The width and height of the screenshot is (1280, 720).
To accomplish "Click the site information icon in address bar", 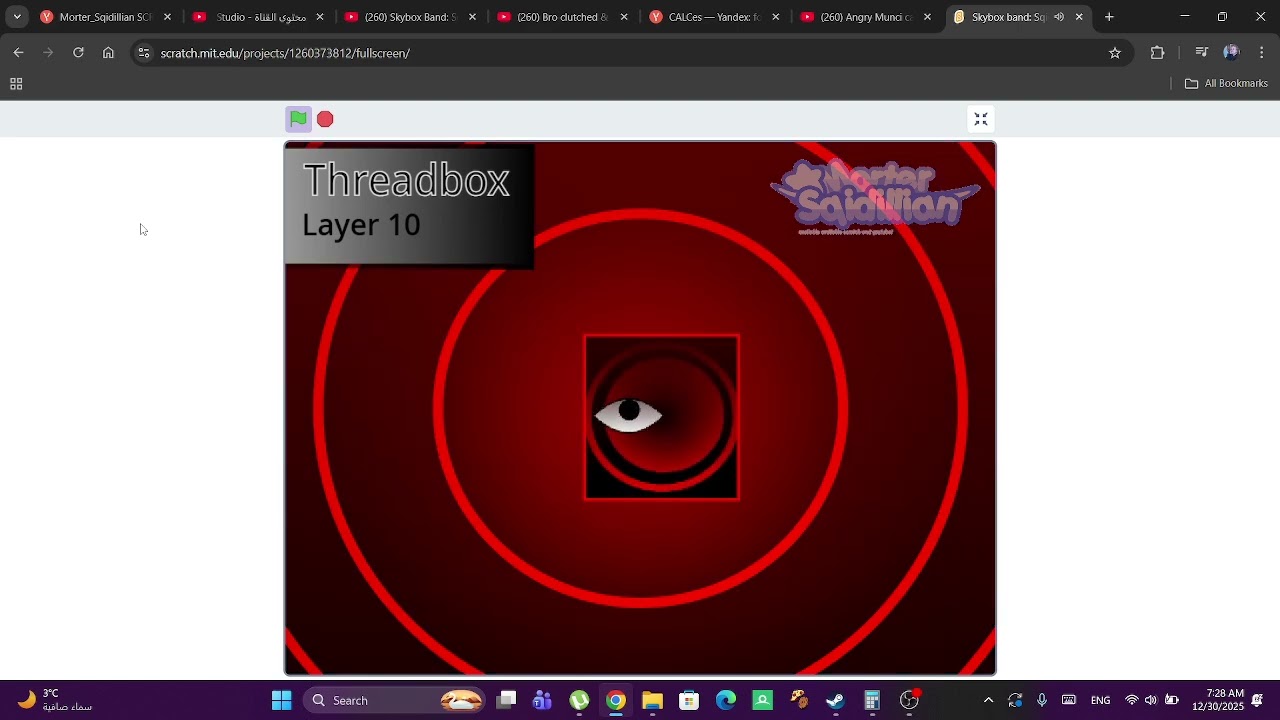I will (x=144, y=53).
